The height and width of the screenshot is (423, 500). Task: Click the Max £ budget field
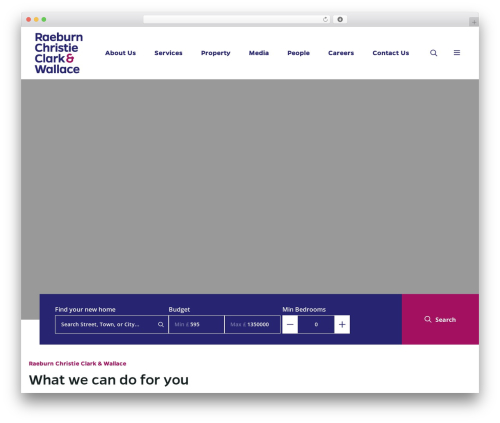point(253,324)
